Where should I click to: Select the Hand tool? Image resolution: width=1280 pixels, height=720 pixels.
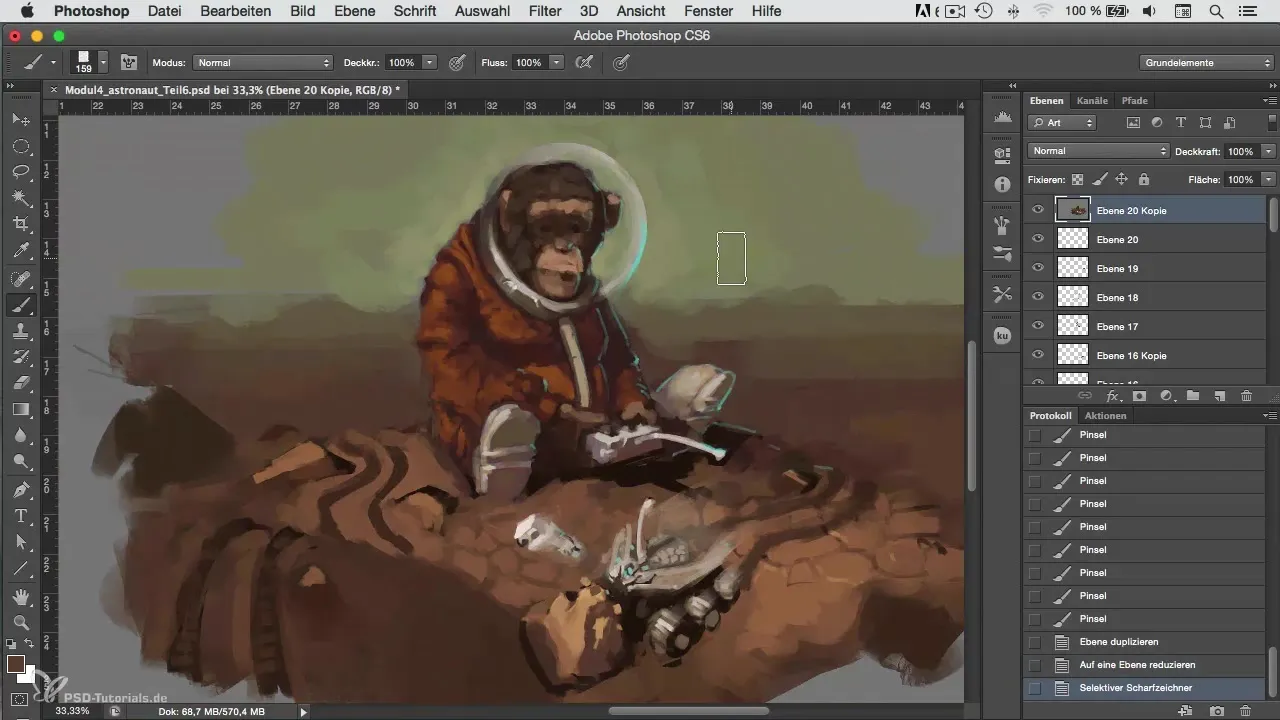tap(21, 597)
